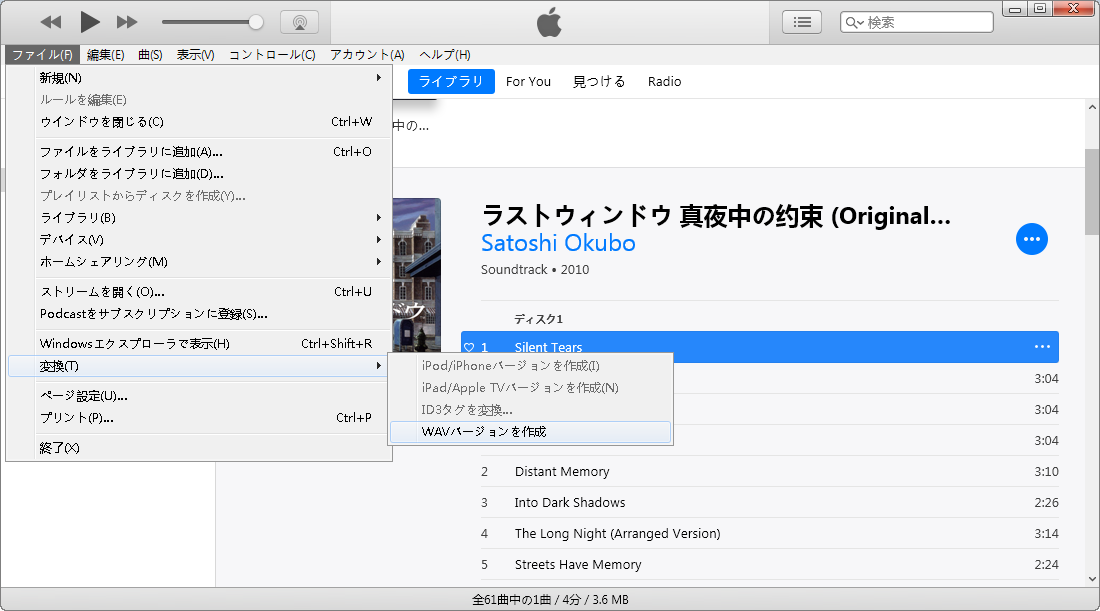Viewport: 1100px width, 611px height.
Task: Expand the 新規(N) submenu
Action: (x=199, y=78)
